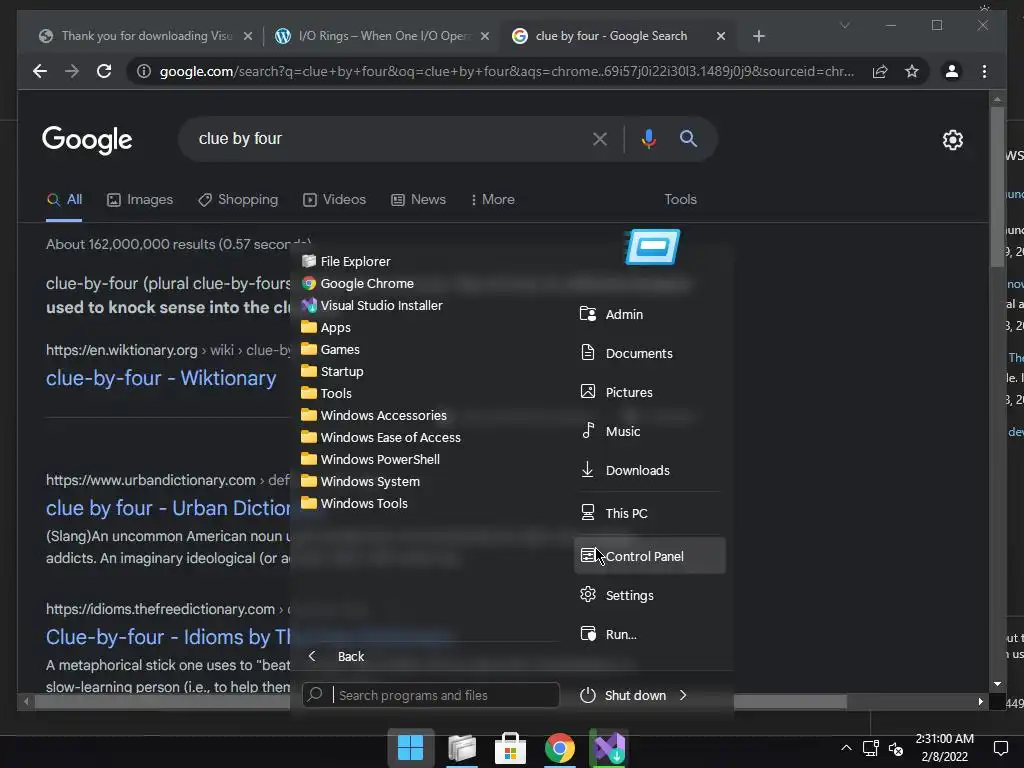The image size is (1024, 768).
Task: Open Chrome's three-dot menu
Action: pos(984,71)
